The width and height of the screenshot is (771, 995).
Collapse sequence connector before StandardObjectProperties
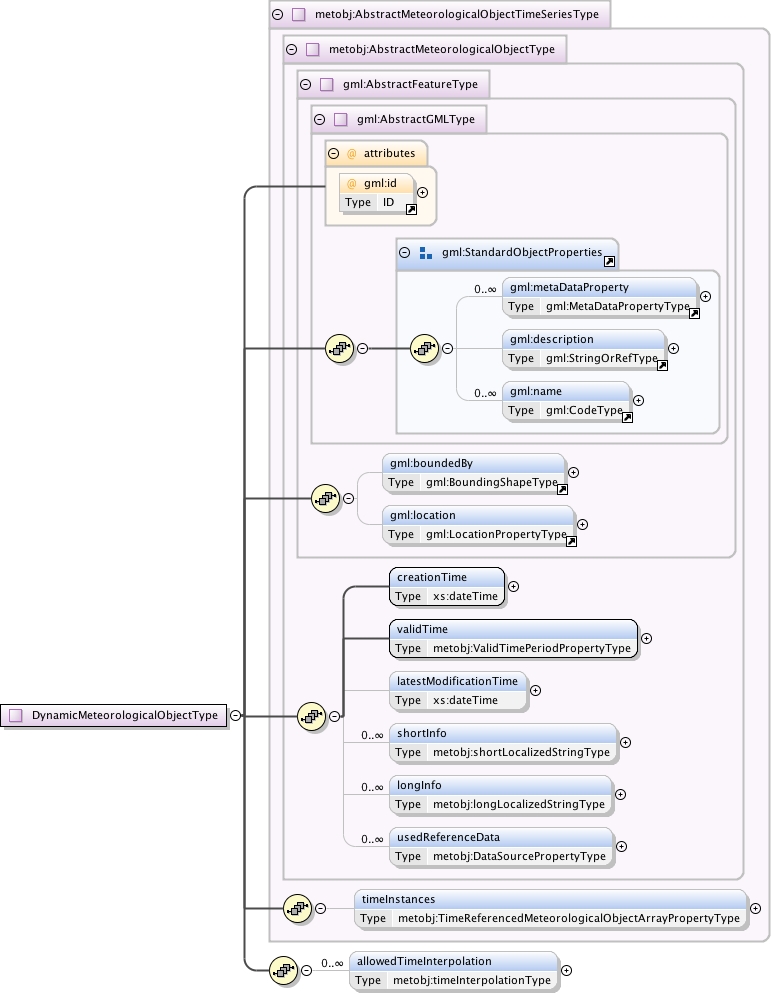(x=362, y=348)
